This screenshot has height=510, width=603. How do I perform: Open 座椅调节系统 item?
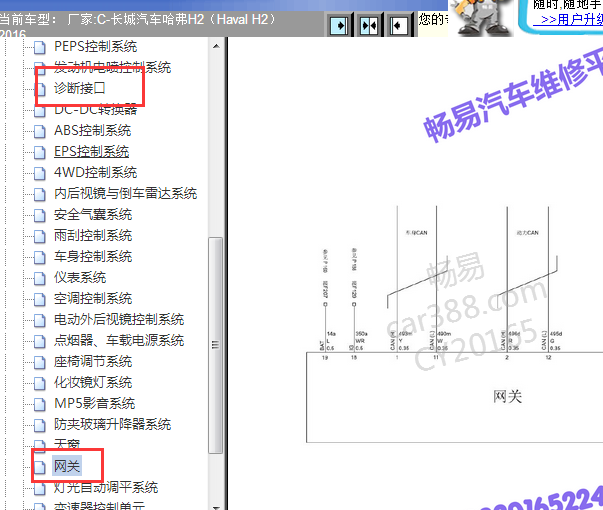click(93, 362)
